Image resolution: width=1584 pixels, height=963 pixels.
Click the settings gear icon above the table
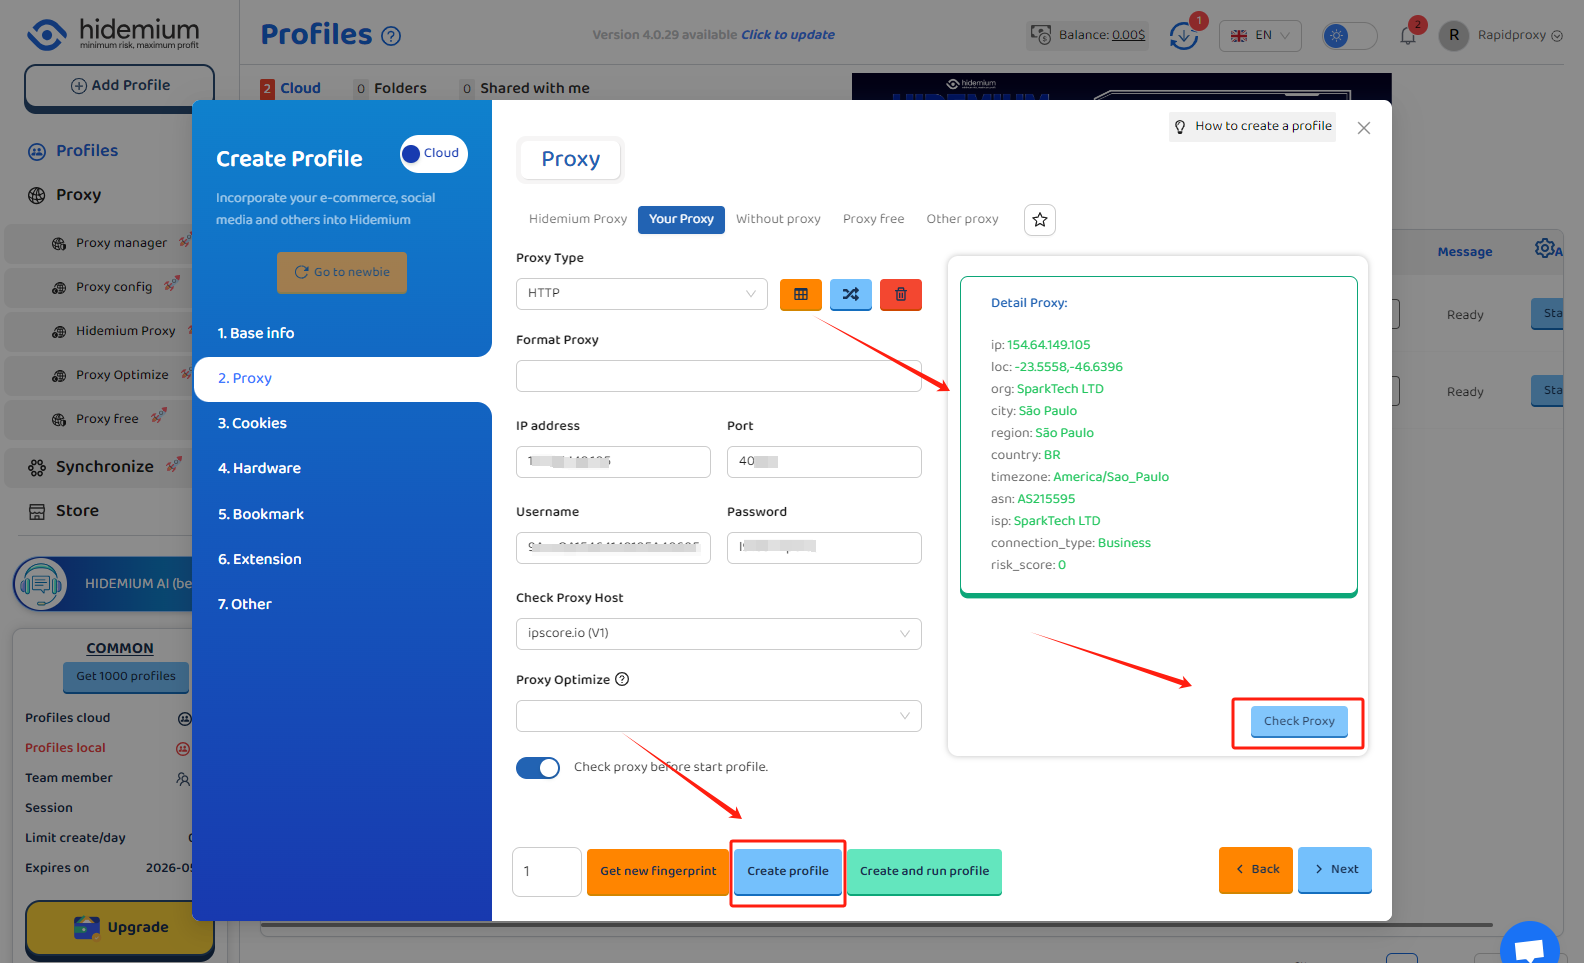tap(1545, 248)
